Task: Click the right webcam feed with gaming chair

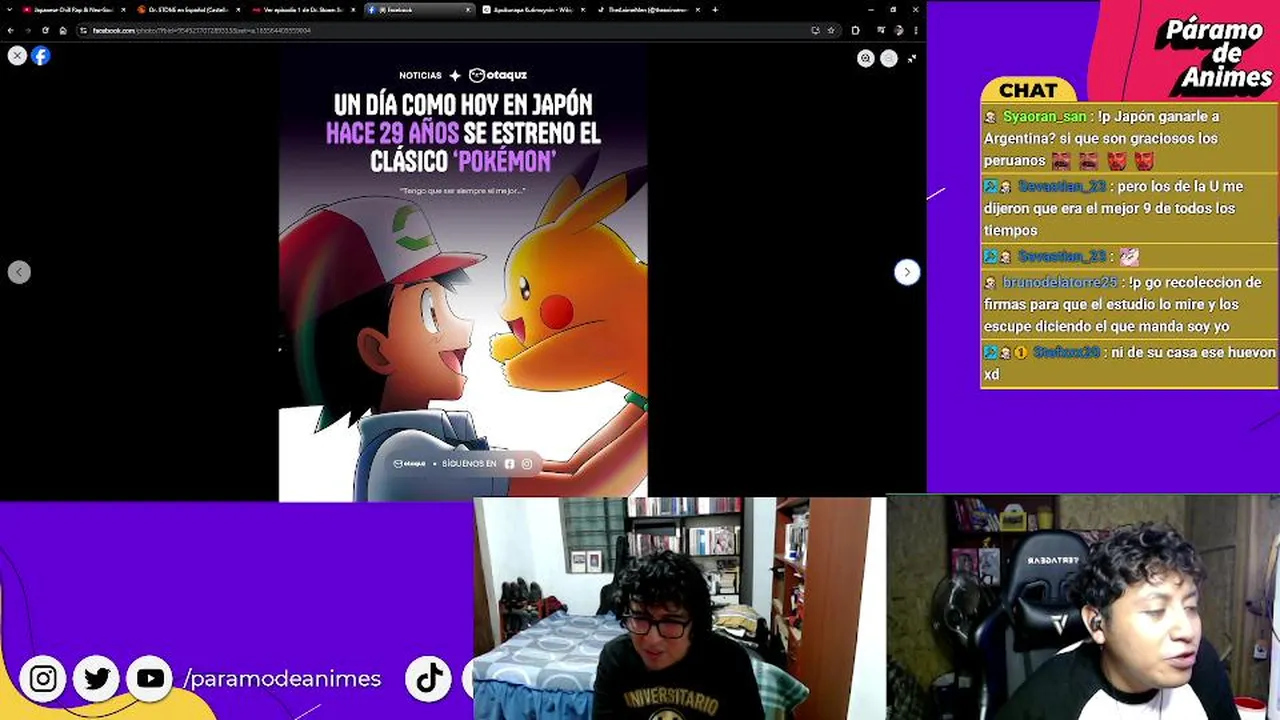Action: (x=1083, y=608)
